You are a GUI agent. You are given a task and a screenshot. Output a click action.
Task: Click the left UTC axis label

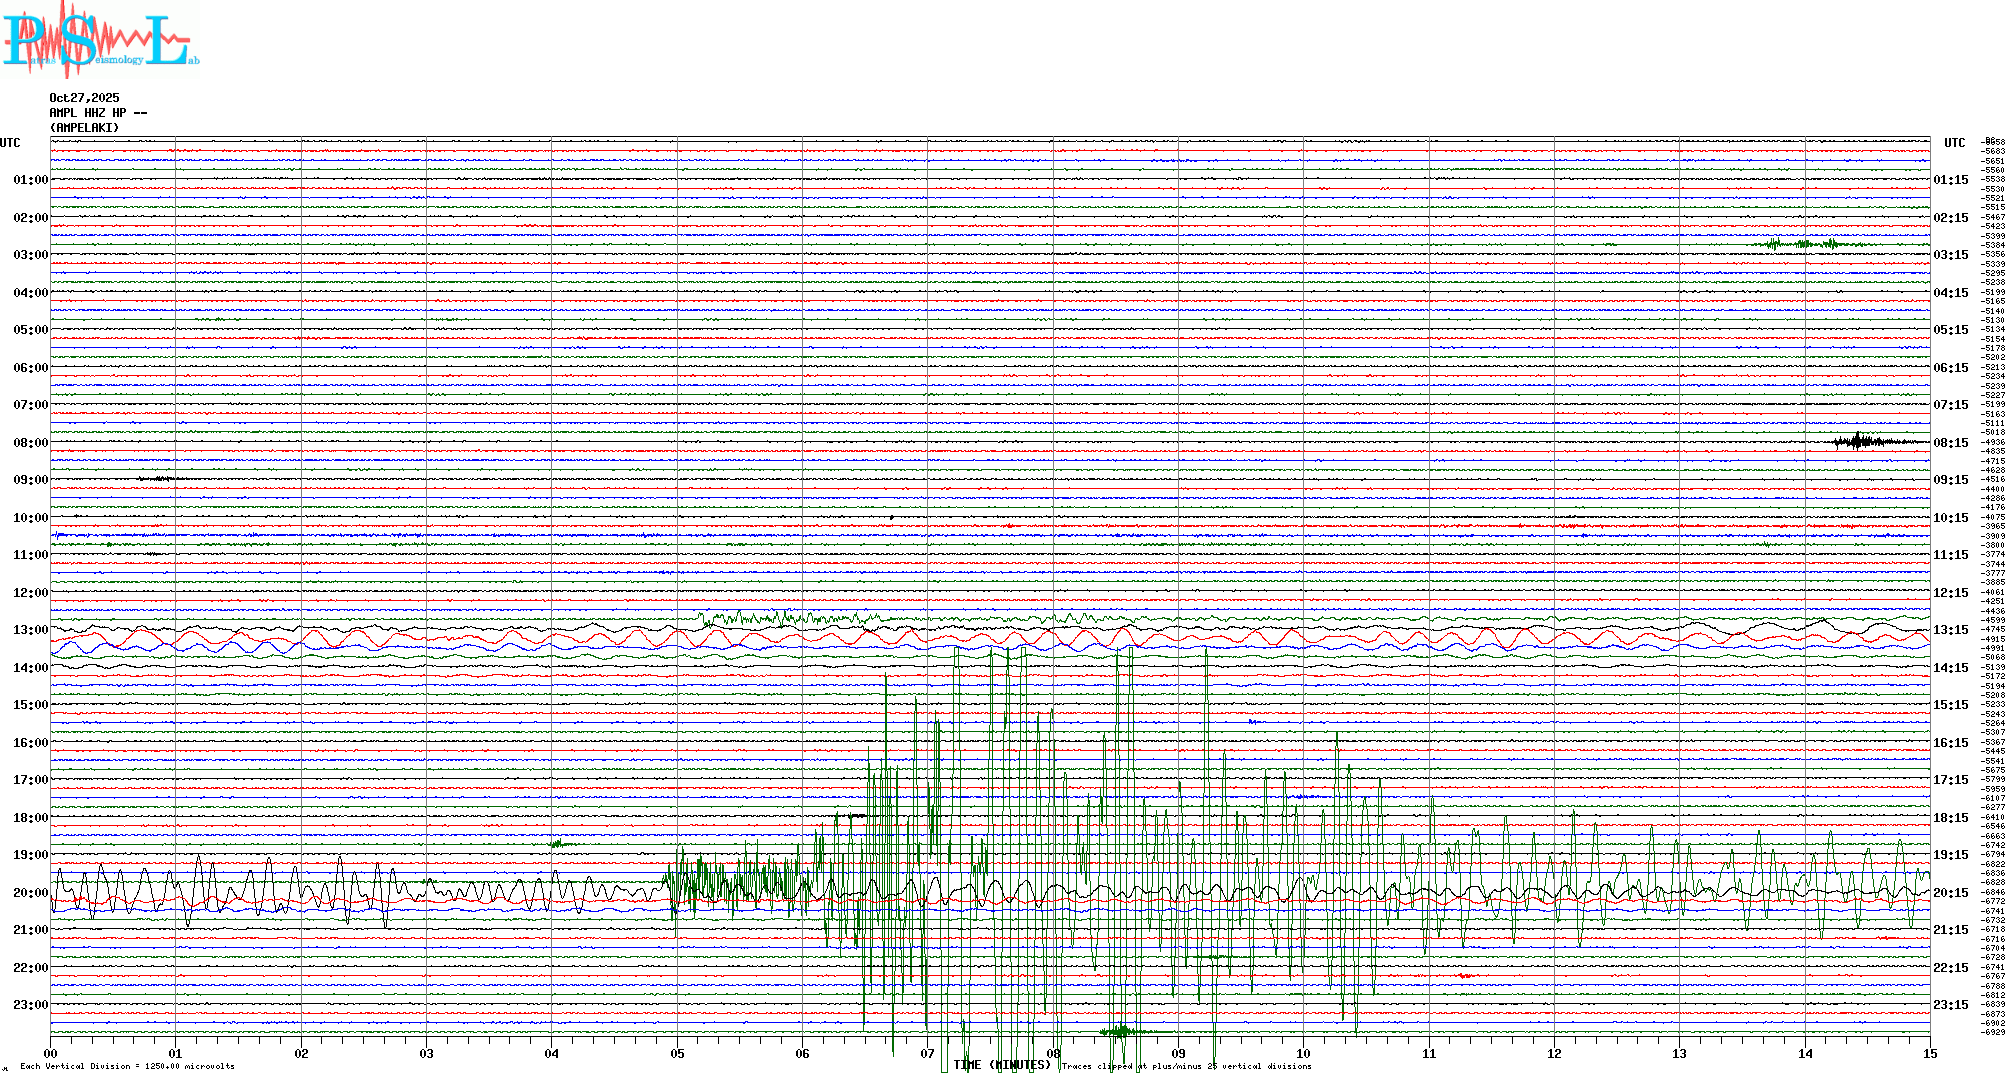coord(10,143)
